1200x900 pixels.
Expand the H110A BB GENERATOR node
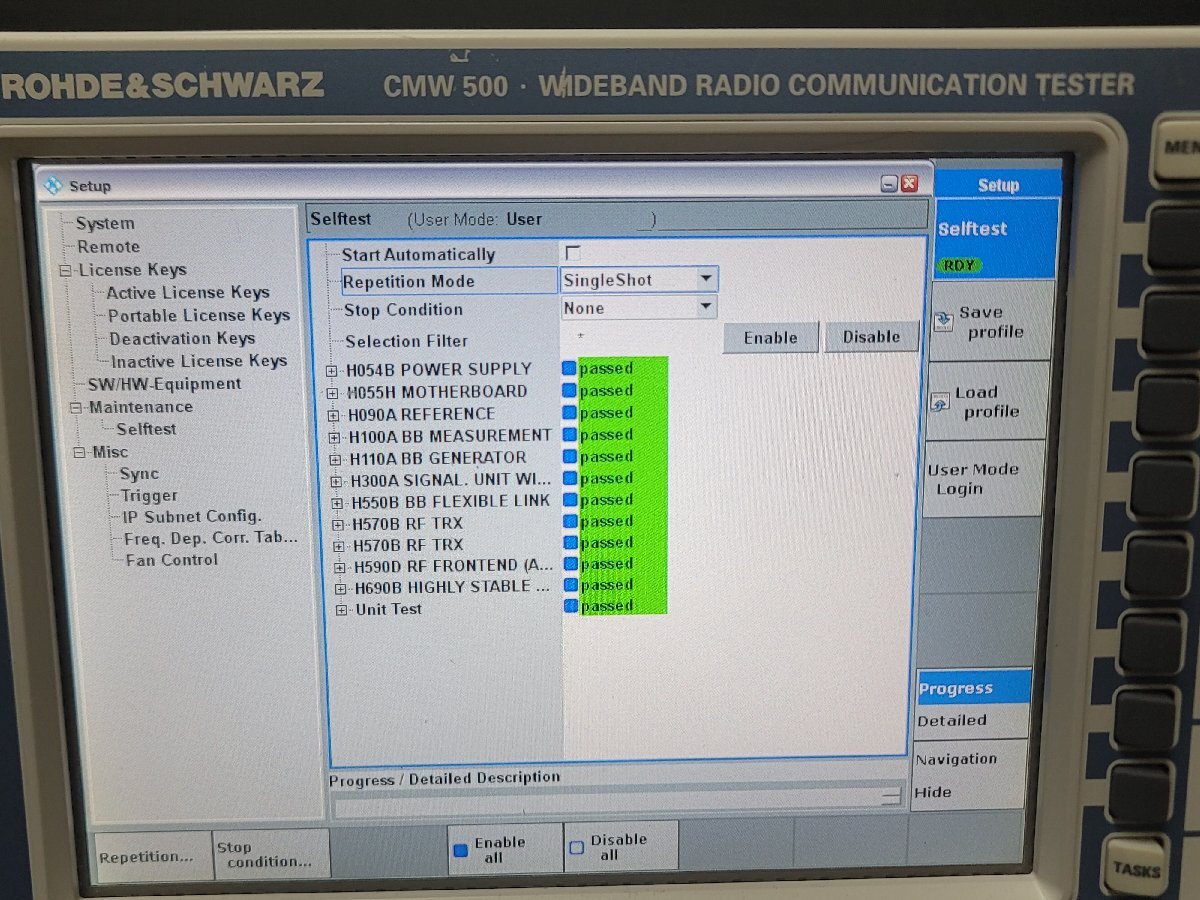coord(336,460)
